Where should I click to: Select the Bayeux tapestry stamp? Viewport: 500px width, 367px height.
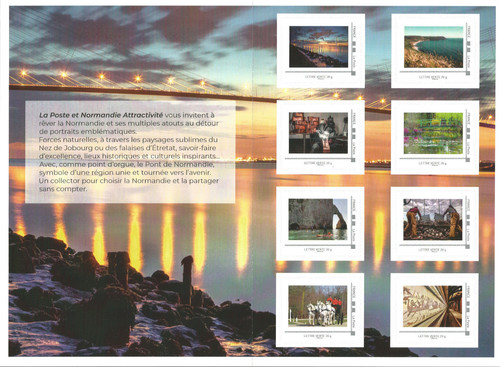(x=434, y=310)
